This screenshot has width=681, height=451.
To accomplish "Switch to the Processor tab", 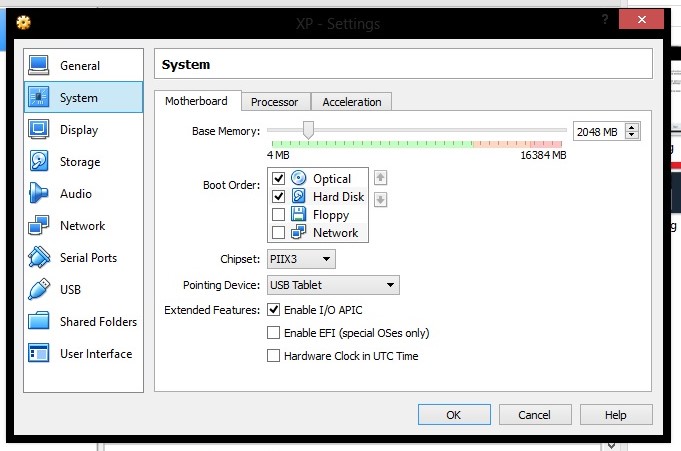I will (274, 102).
